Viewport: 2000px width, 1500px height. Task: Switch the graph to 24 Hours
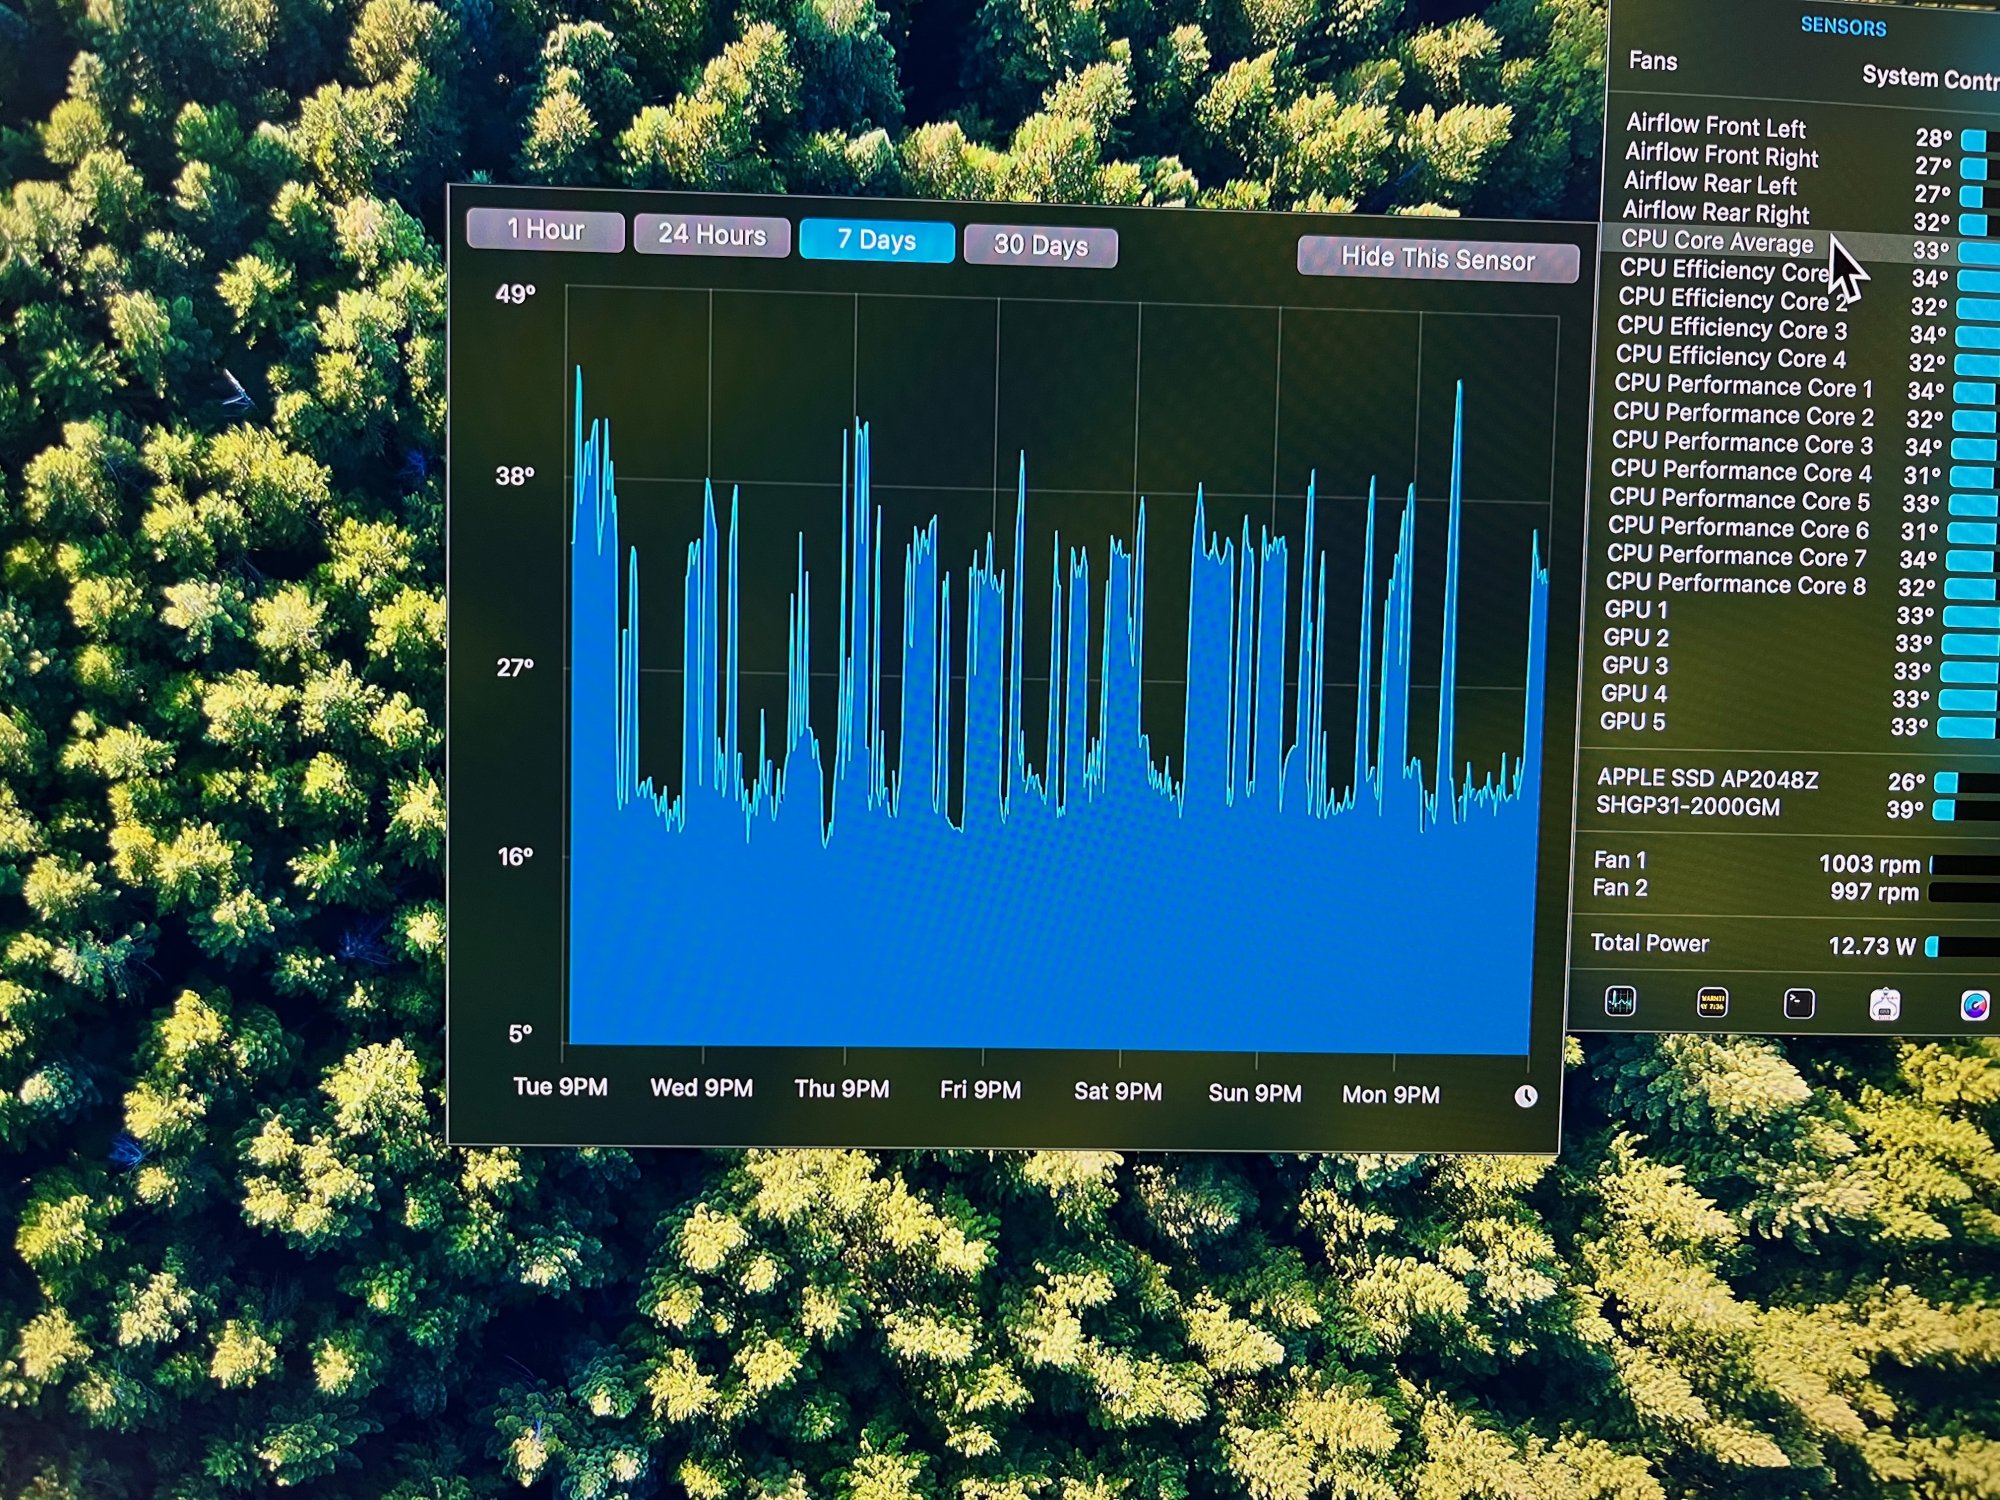(x=711, y=235)
